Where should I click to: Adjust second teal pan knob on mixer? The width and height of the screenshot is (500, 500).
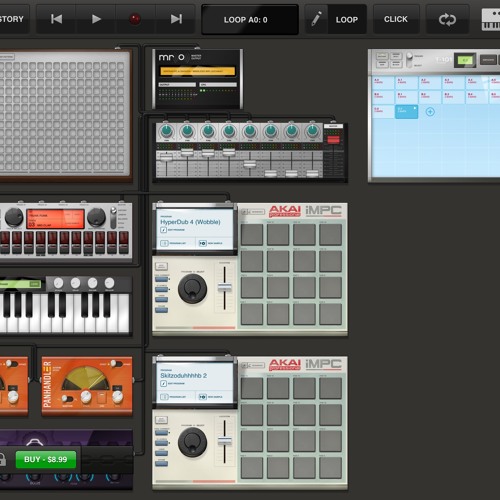[x=187, y=131]
